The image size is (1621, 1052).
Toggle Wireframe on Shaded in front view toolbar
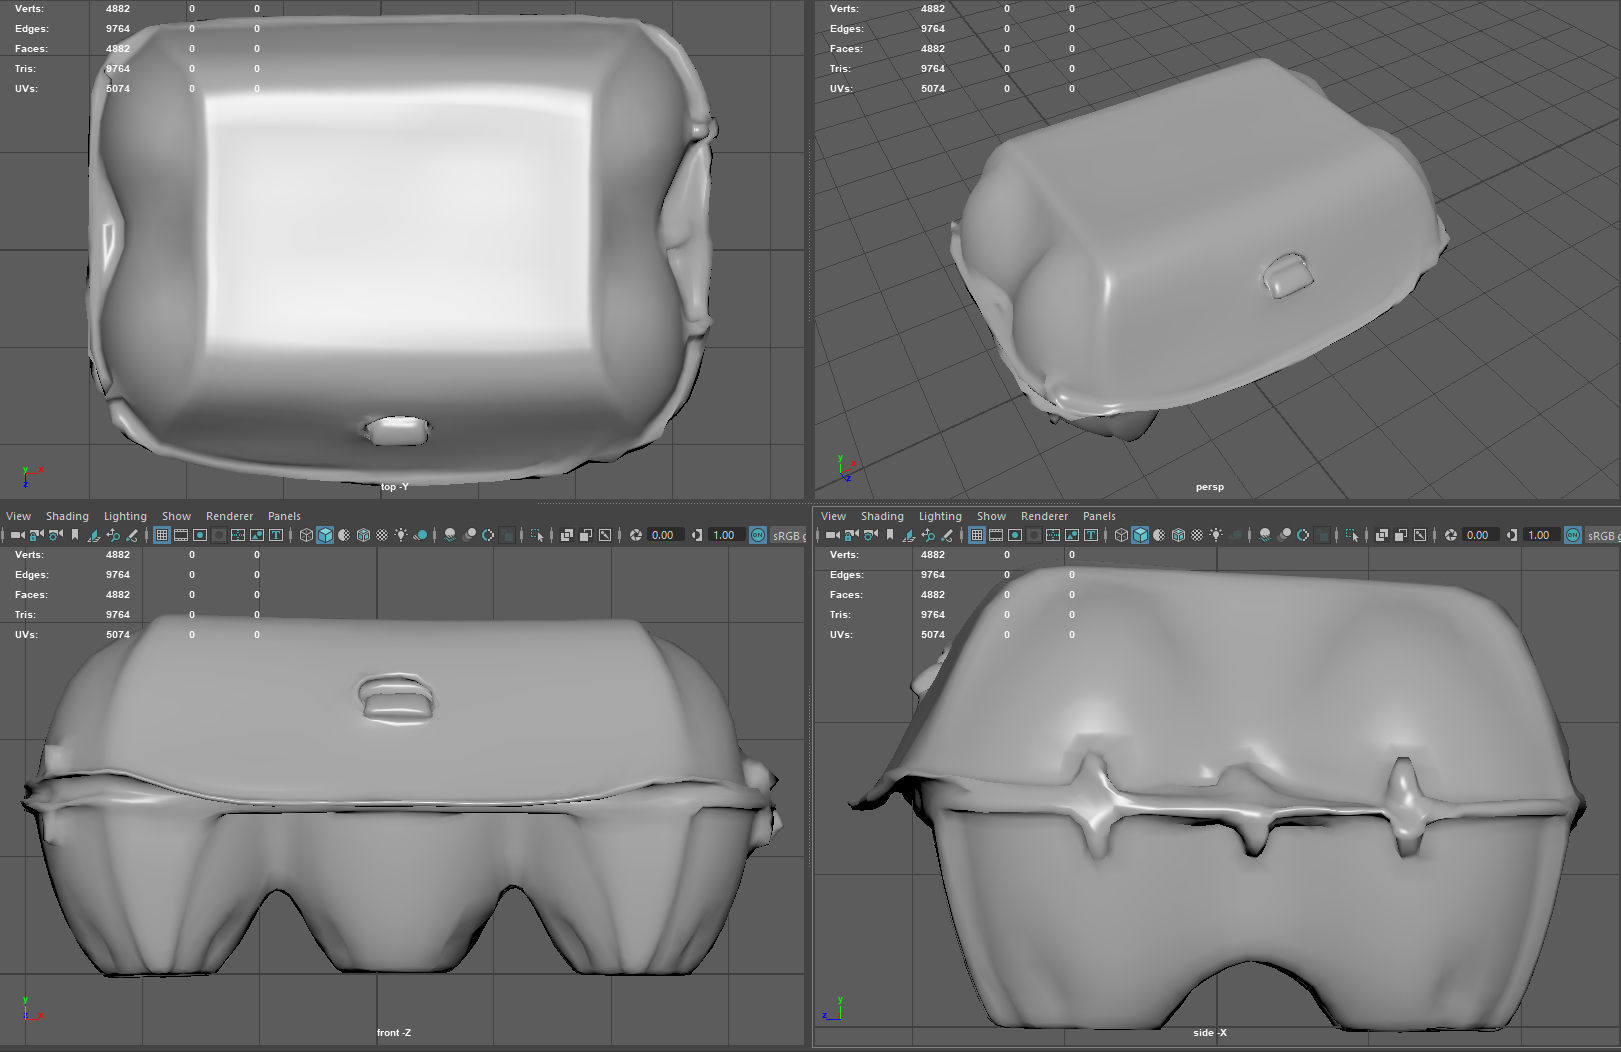[363, 535]
